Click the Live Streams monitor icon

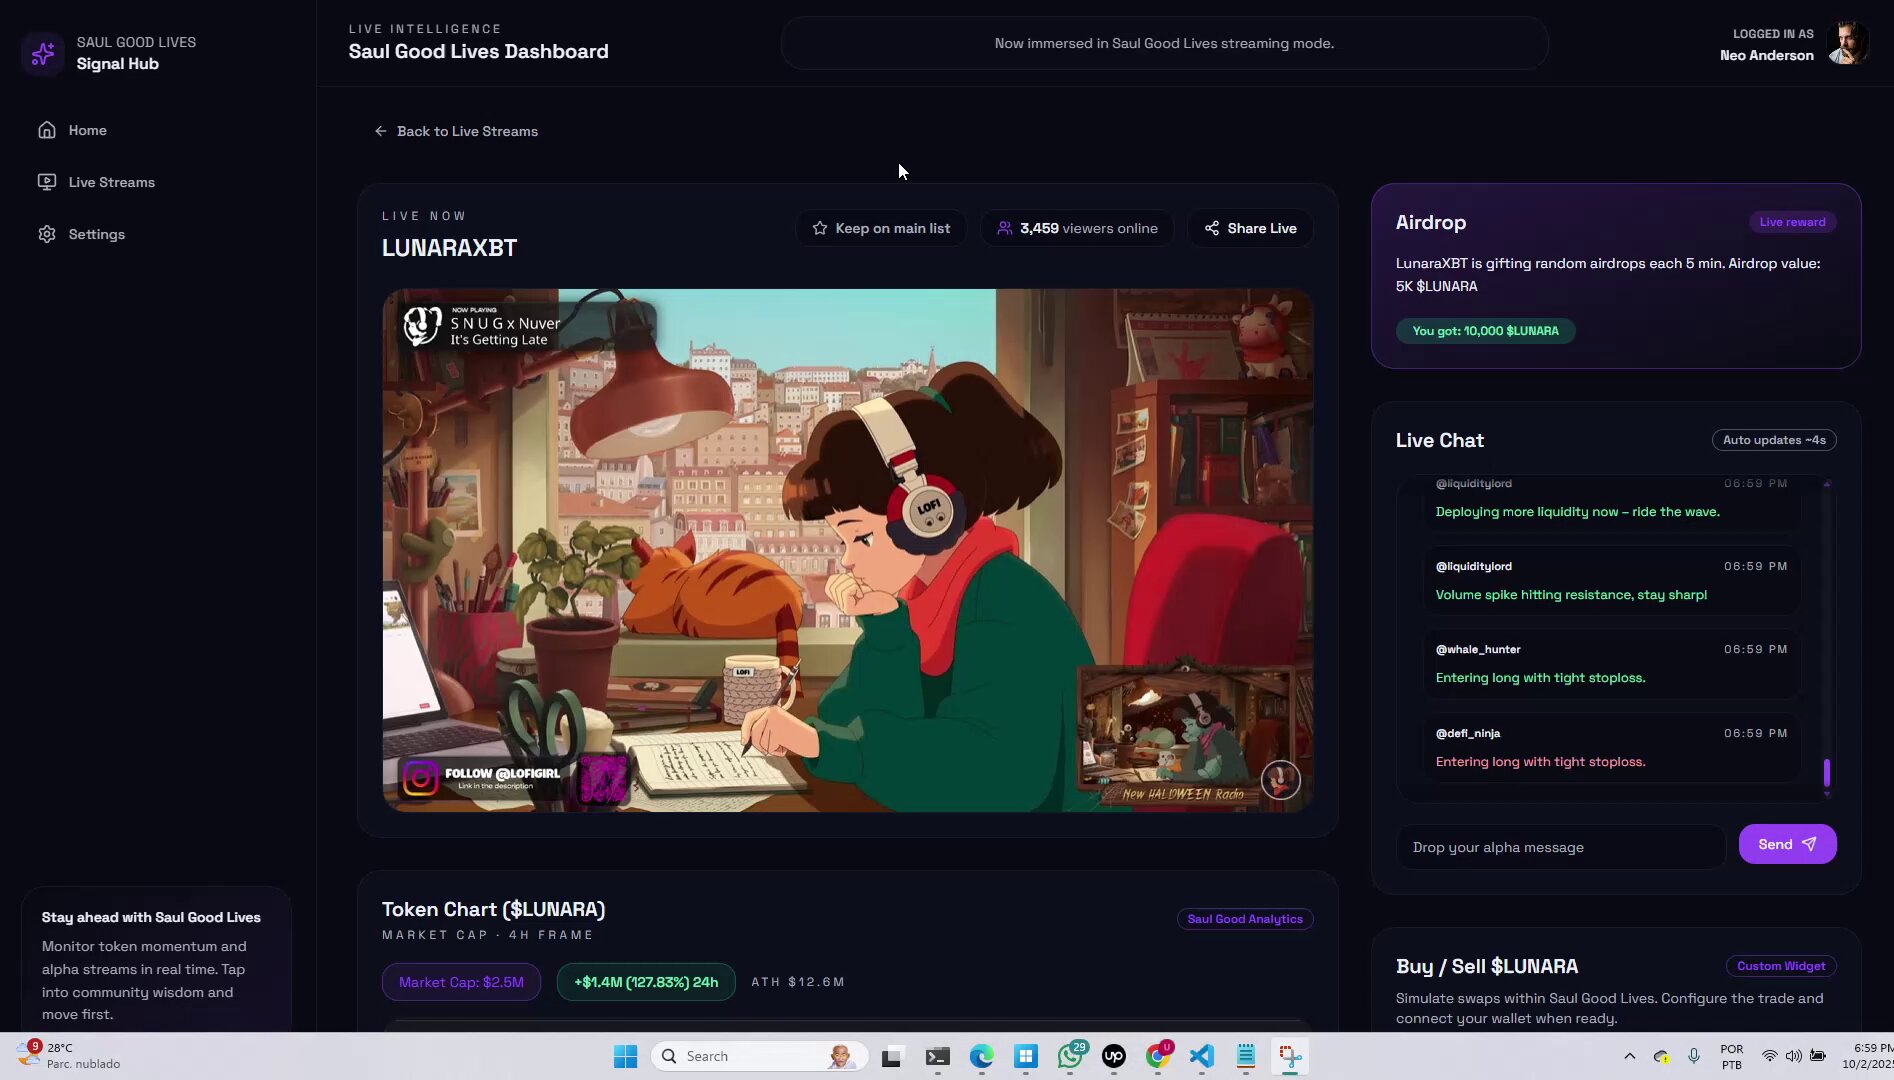(47, 182)
